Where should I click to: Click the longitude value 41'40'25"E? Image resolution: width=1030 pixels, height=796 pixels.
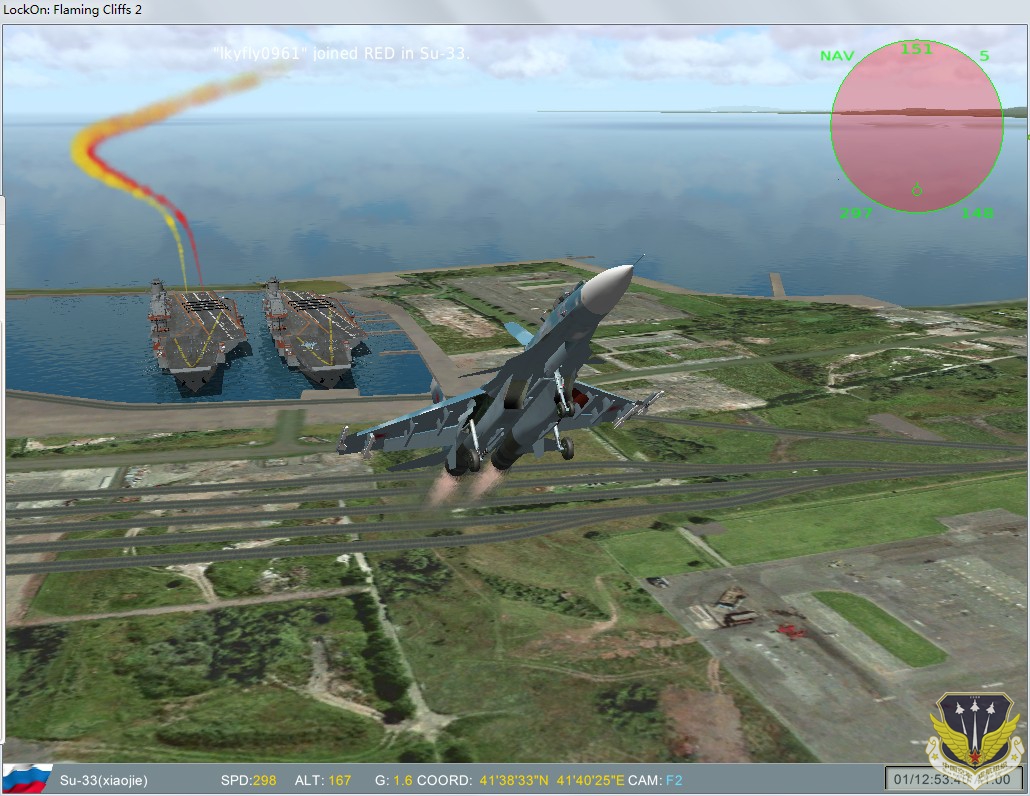[591, 780]
